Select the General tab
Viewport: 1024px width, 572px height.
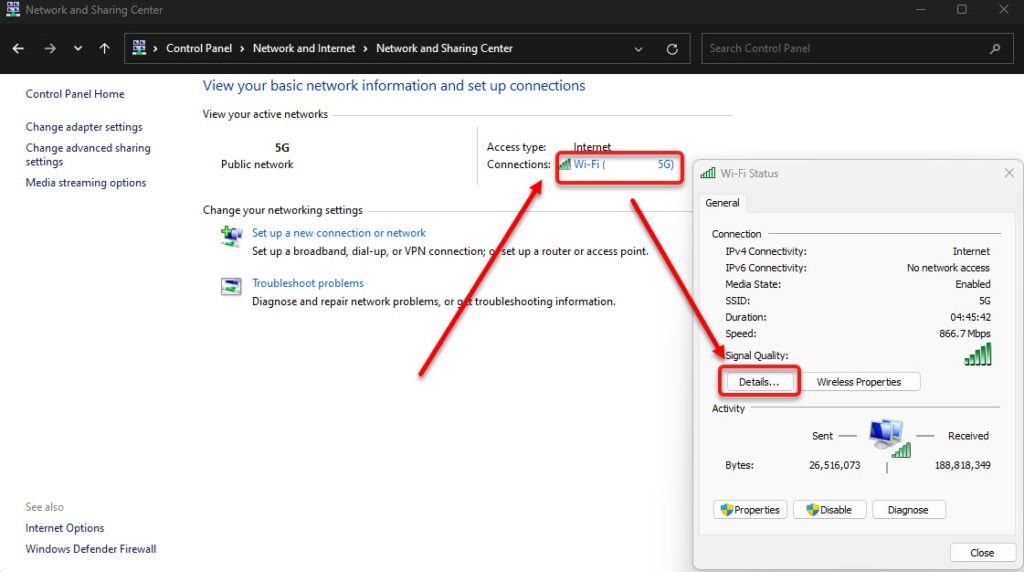(x=722, y=203)
